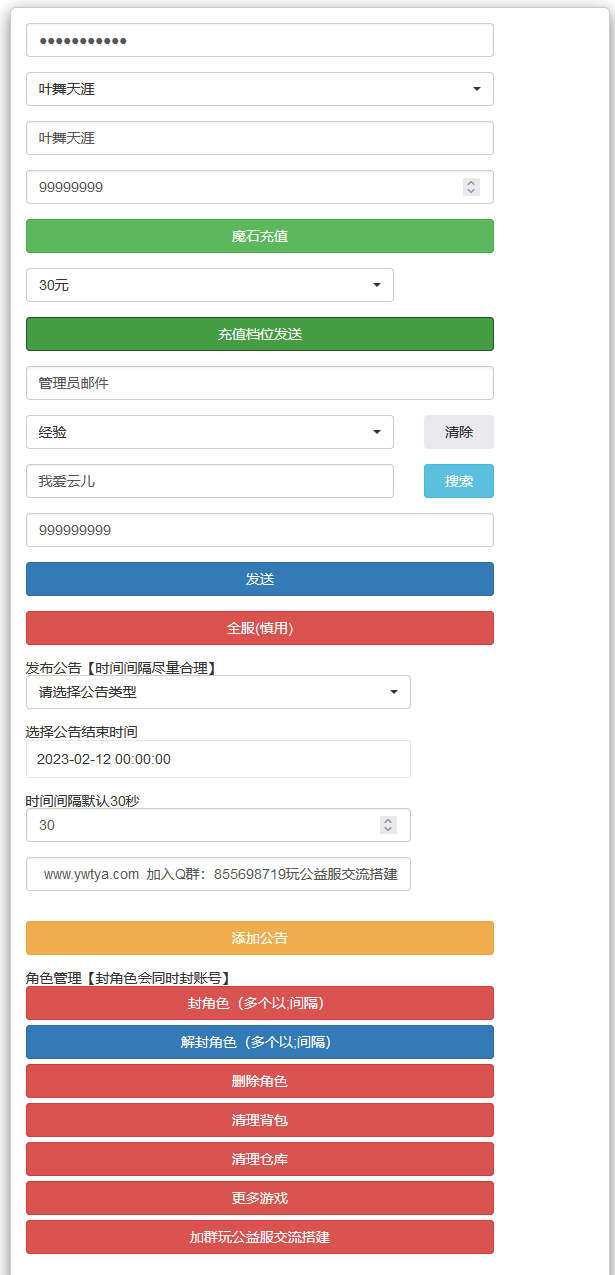Click the 封角色 (多个以;间隔) button
615x1275 pixels.
click(x=259, y=1003)
